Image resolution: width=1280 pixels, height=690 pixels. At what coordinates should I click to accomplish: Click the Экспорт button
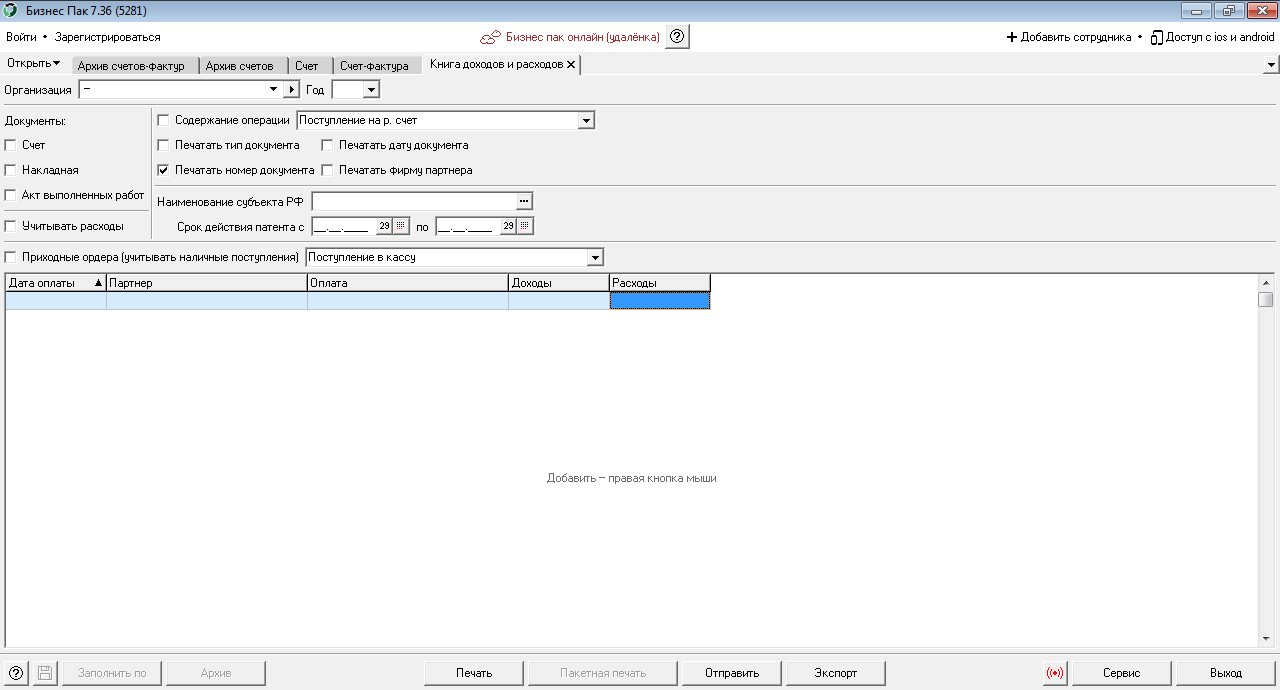[x=836, y=673]
